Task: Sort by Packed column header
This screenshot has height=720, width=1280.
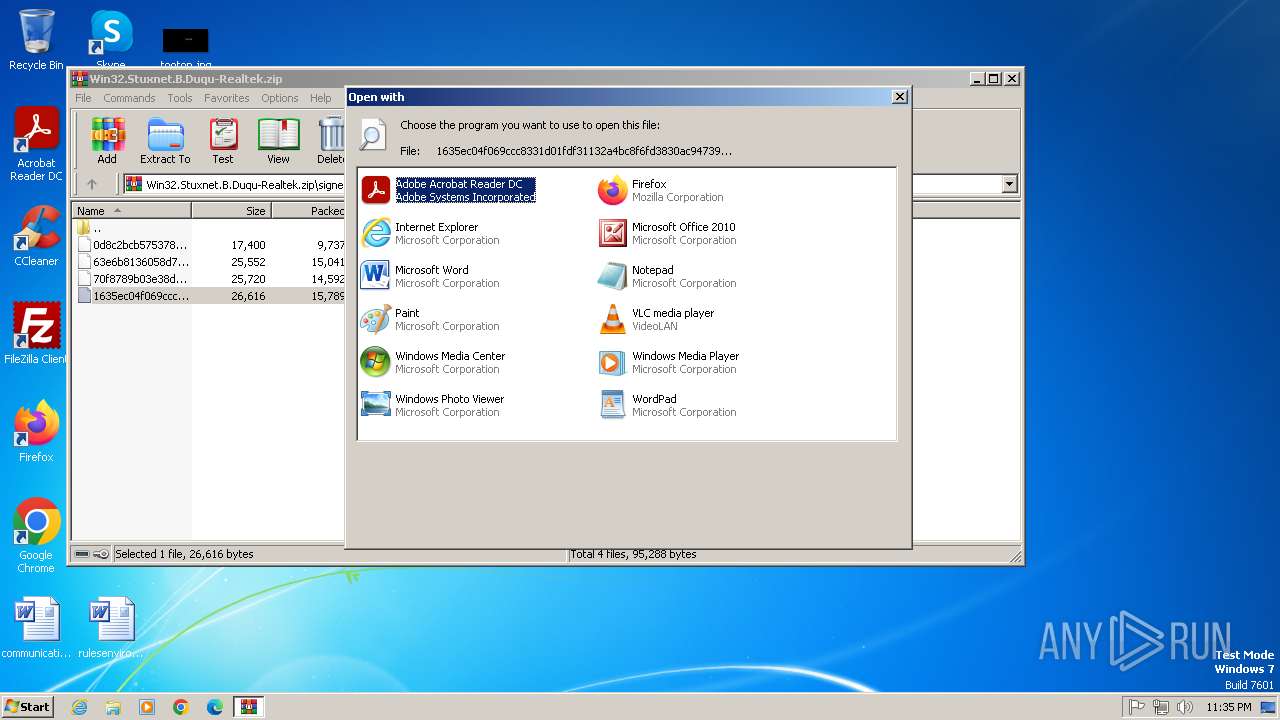Action: [x=308, y=211]
